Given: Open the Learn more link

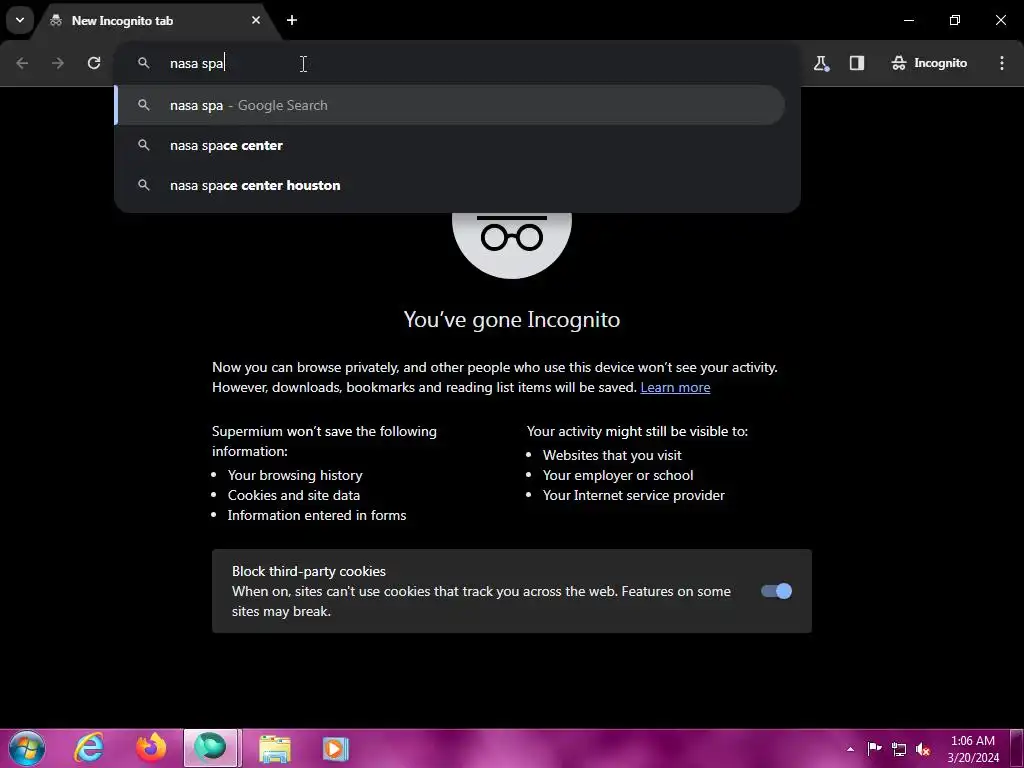Looking at the screenshot, I should click(675, 387).
